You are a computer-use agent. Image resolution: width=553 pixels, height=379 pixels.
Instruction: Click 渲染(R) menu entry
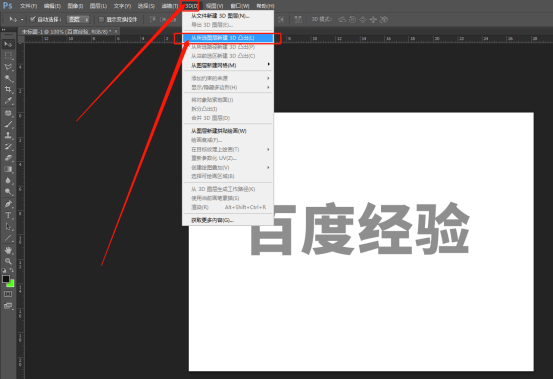228,207
